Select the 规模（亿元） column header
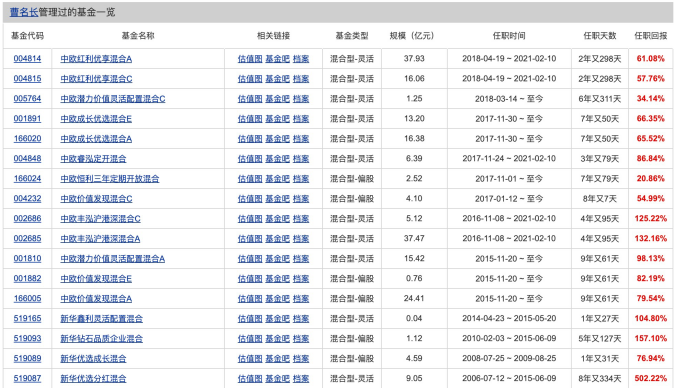 [414, 36]
